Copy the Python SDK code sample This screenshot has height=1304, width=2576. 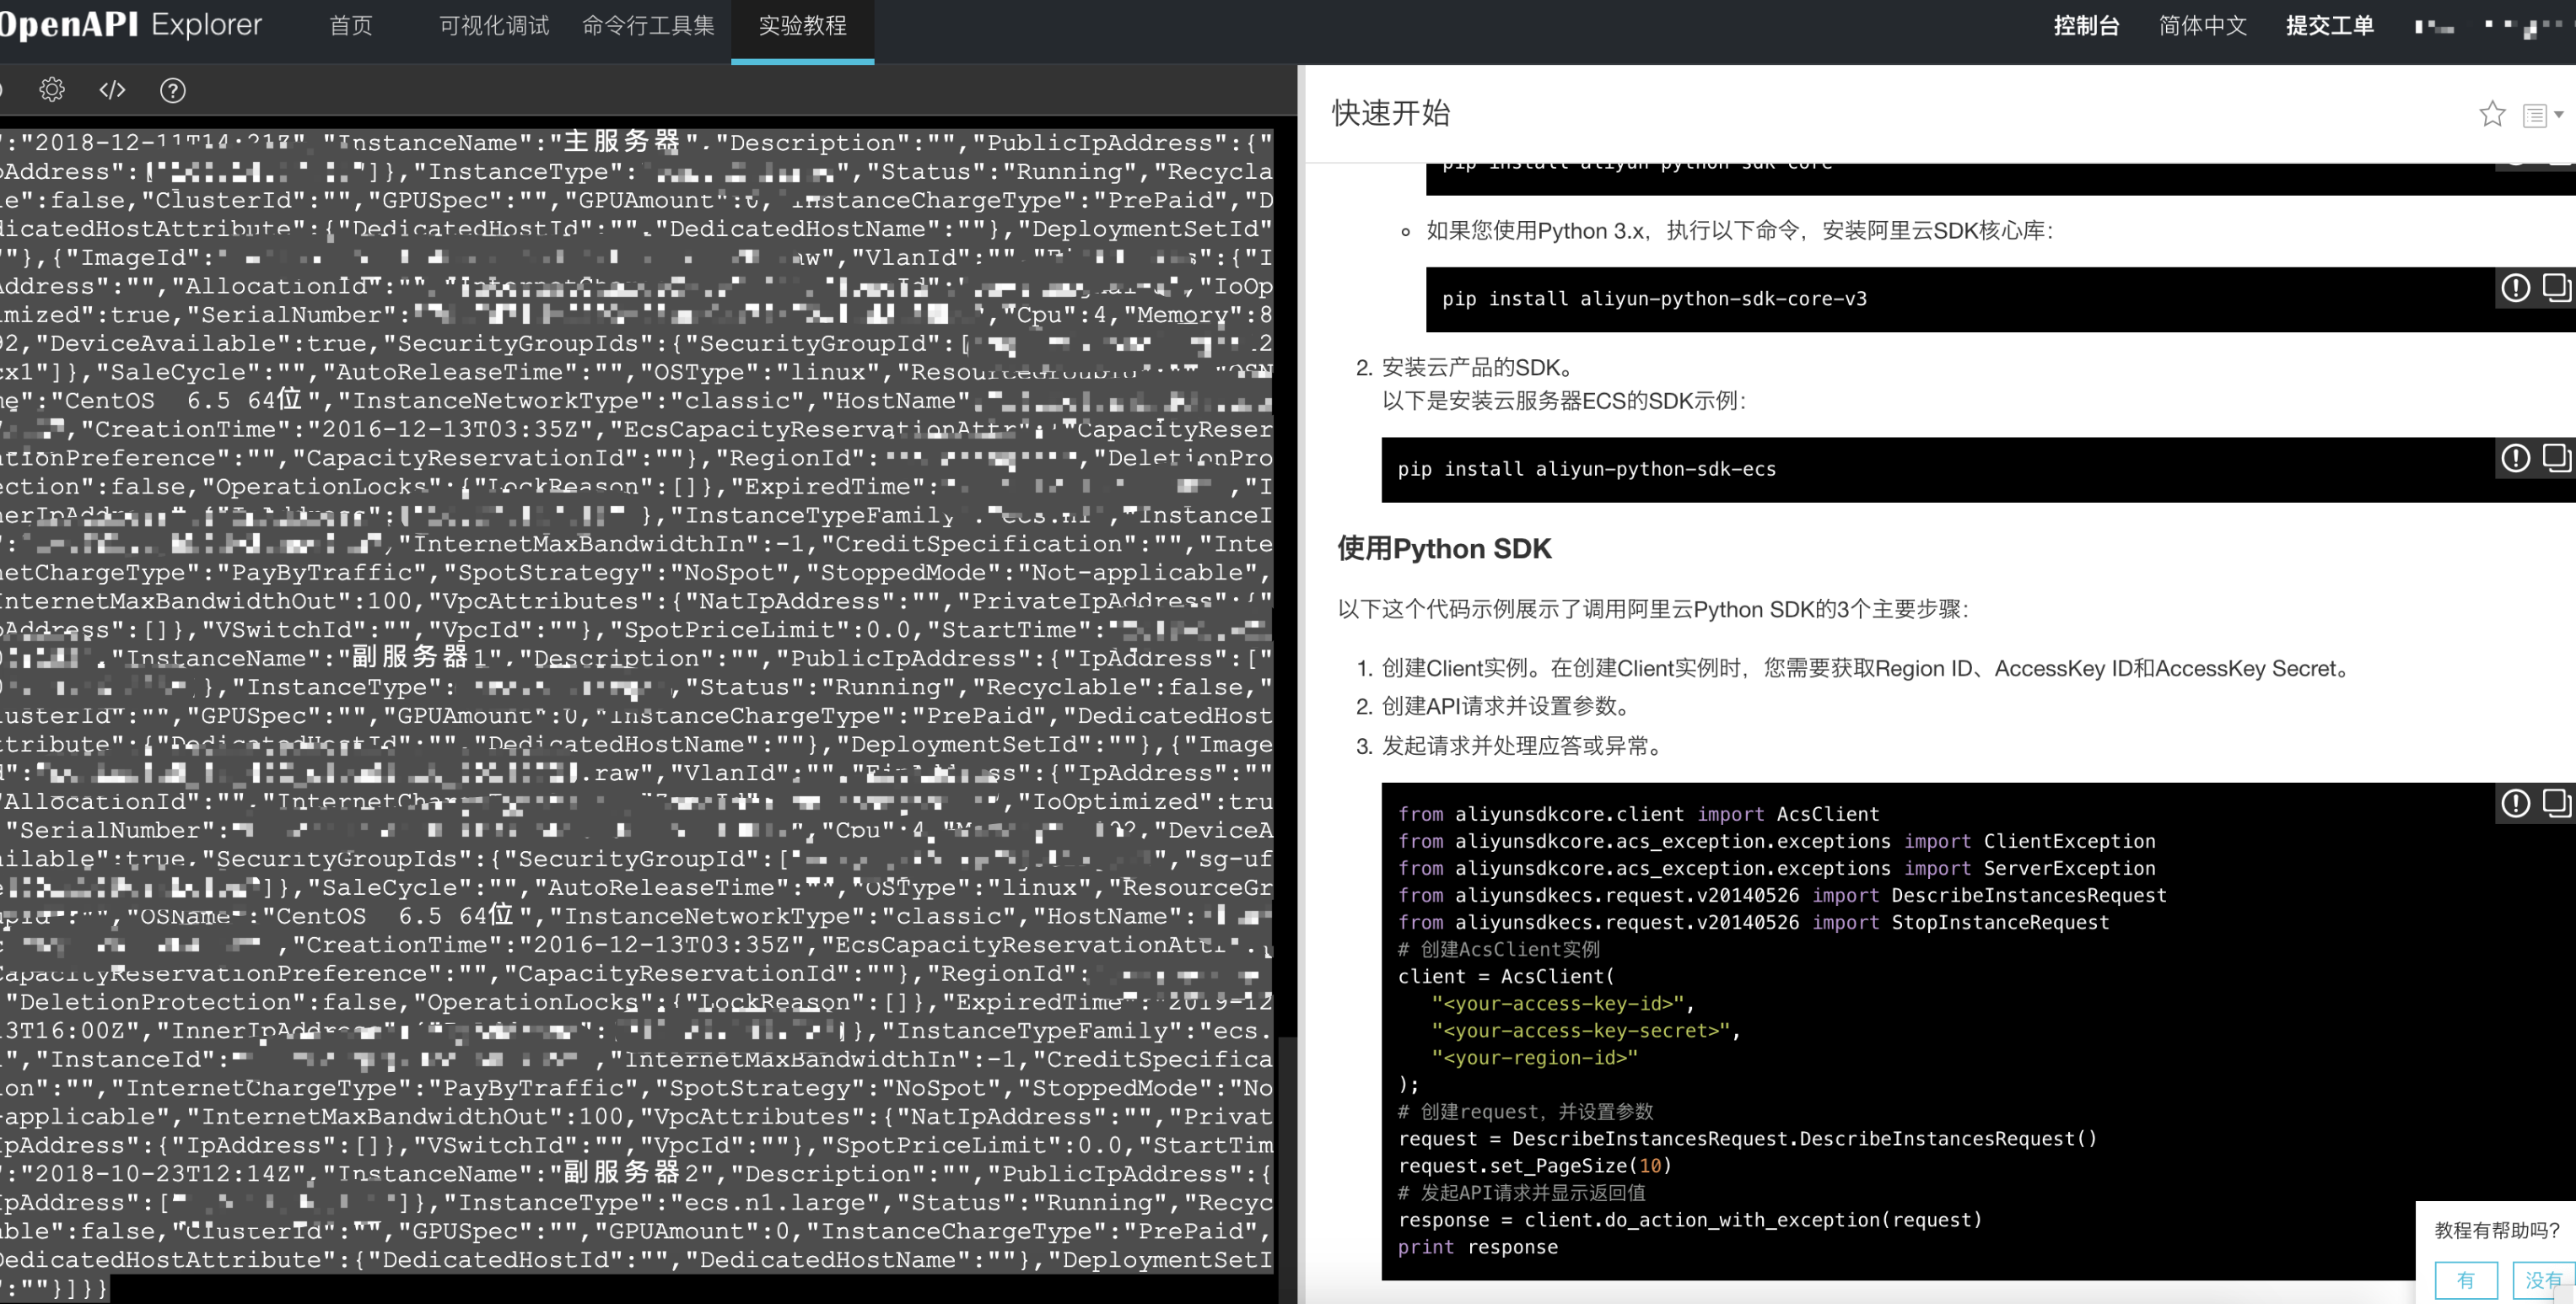point(2557,802)
